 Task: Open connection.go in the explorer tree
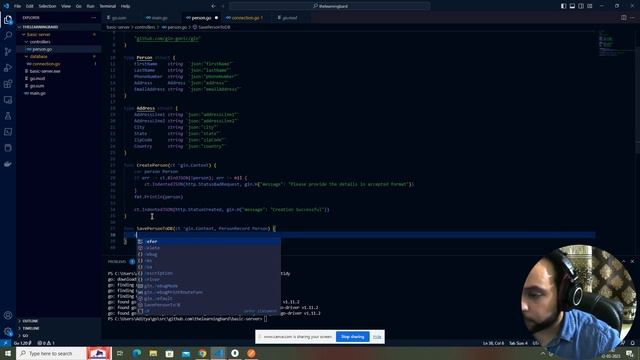pyautogui.click(x=46, y=64)
